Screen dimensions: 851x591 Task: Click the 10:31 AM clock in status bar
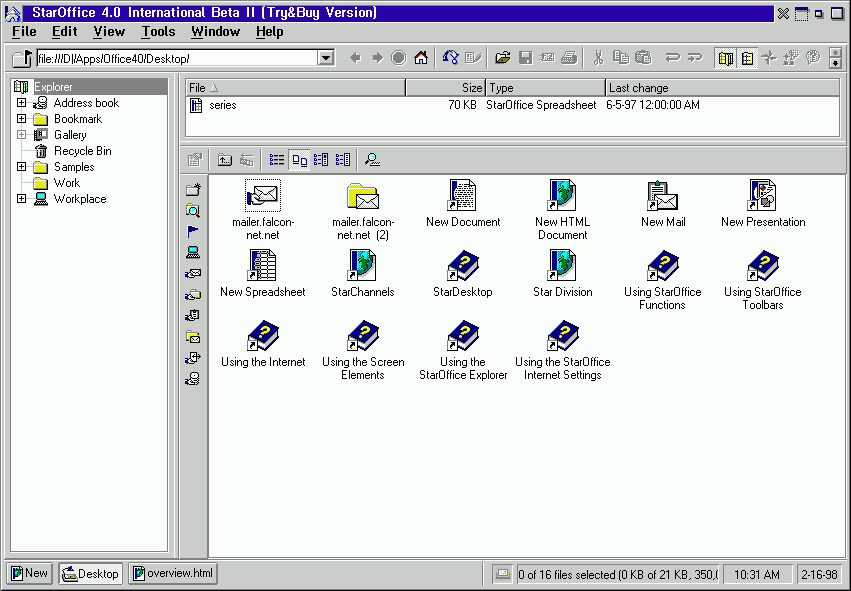(x=757, y=574)
